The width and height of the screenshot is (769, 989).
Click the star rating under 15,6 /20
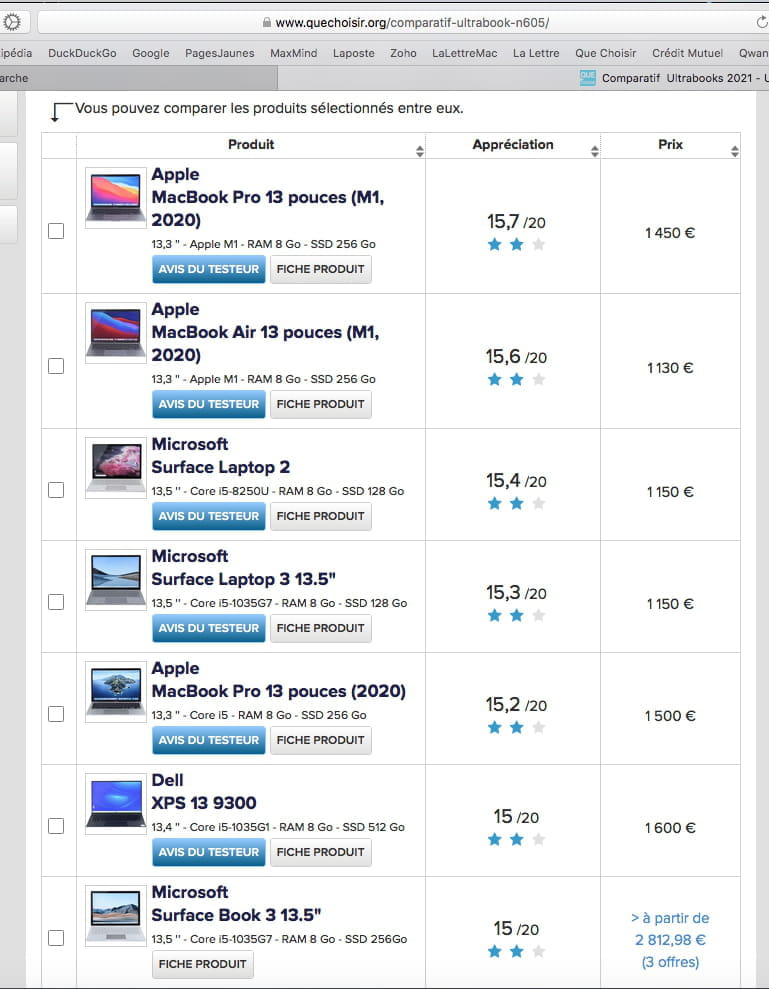click(516, 379)
